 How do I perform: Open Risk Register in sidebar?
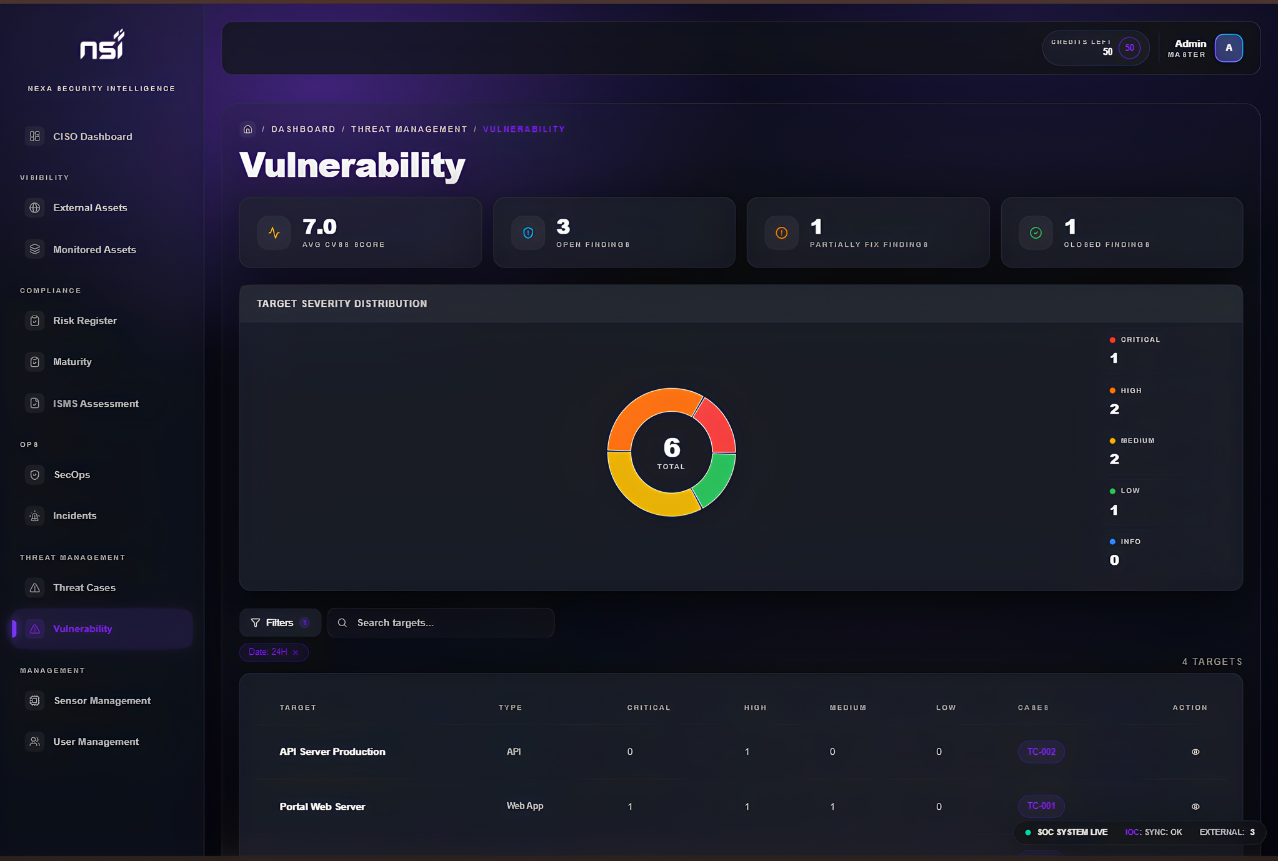click(x=102, y=321)
